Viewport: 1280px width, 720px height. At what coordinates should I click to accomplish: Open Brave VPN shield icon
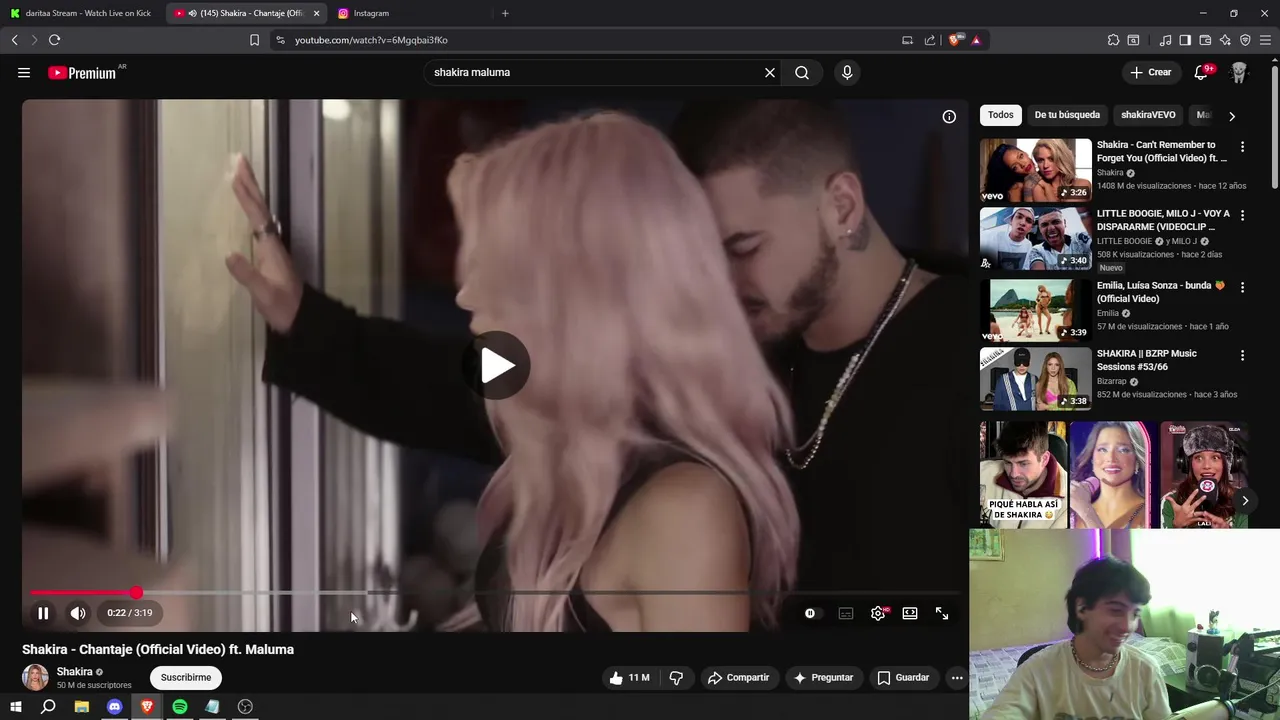1245,40
